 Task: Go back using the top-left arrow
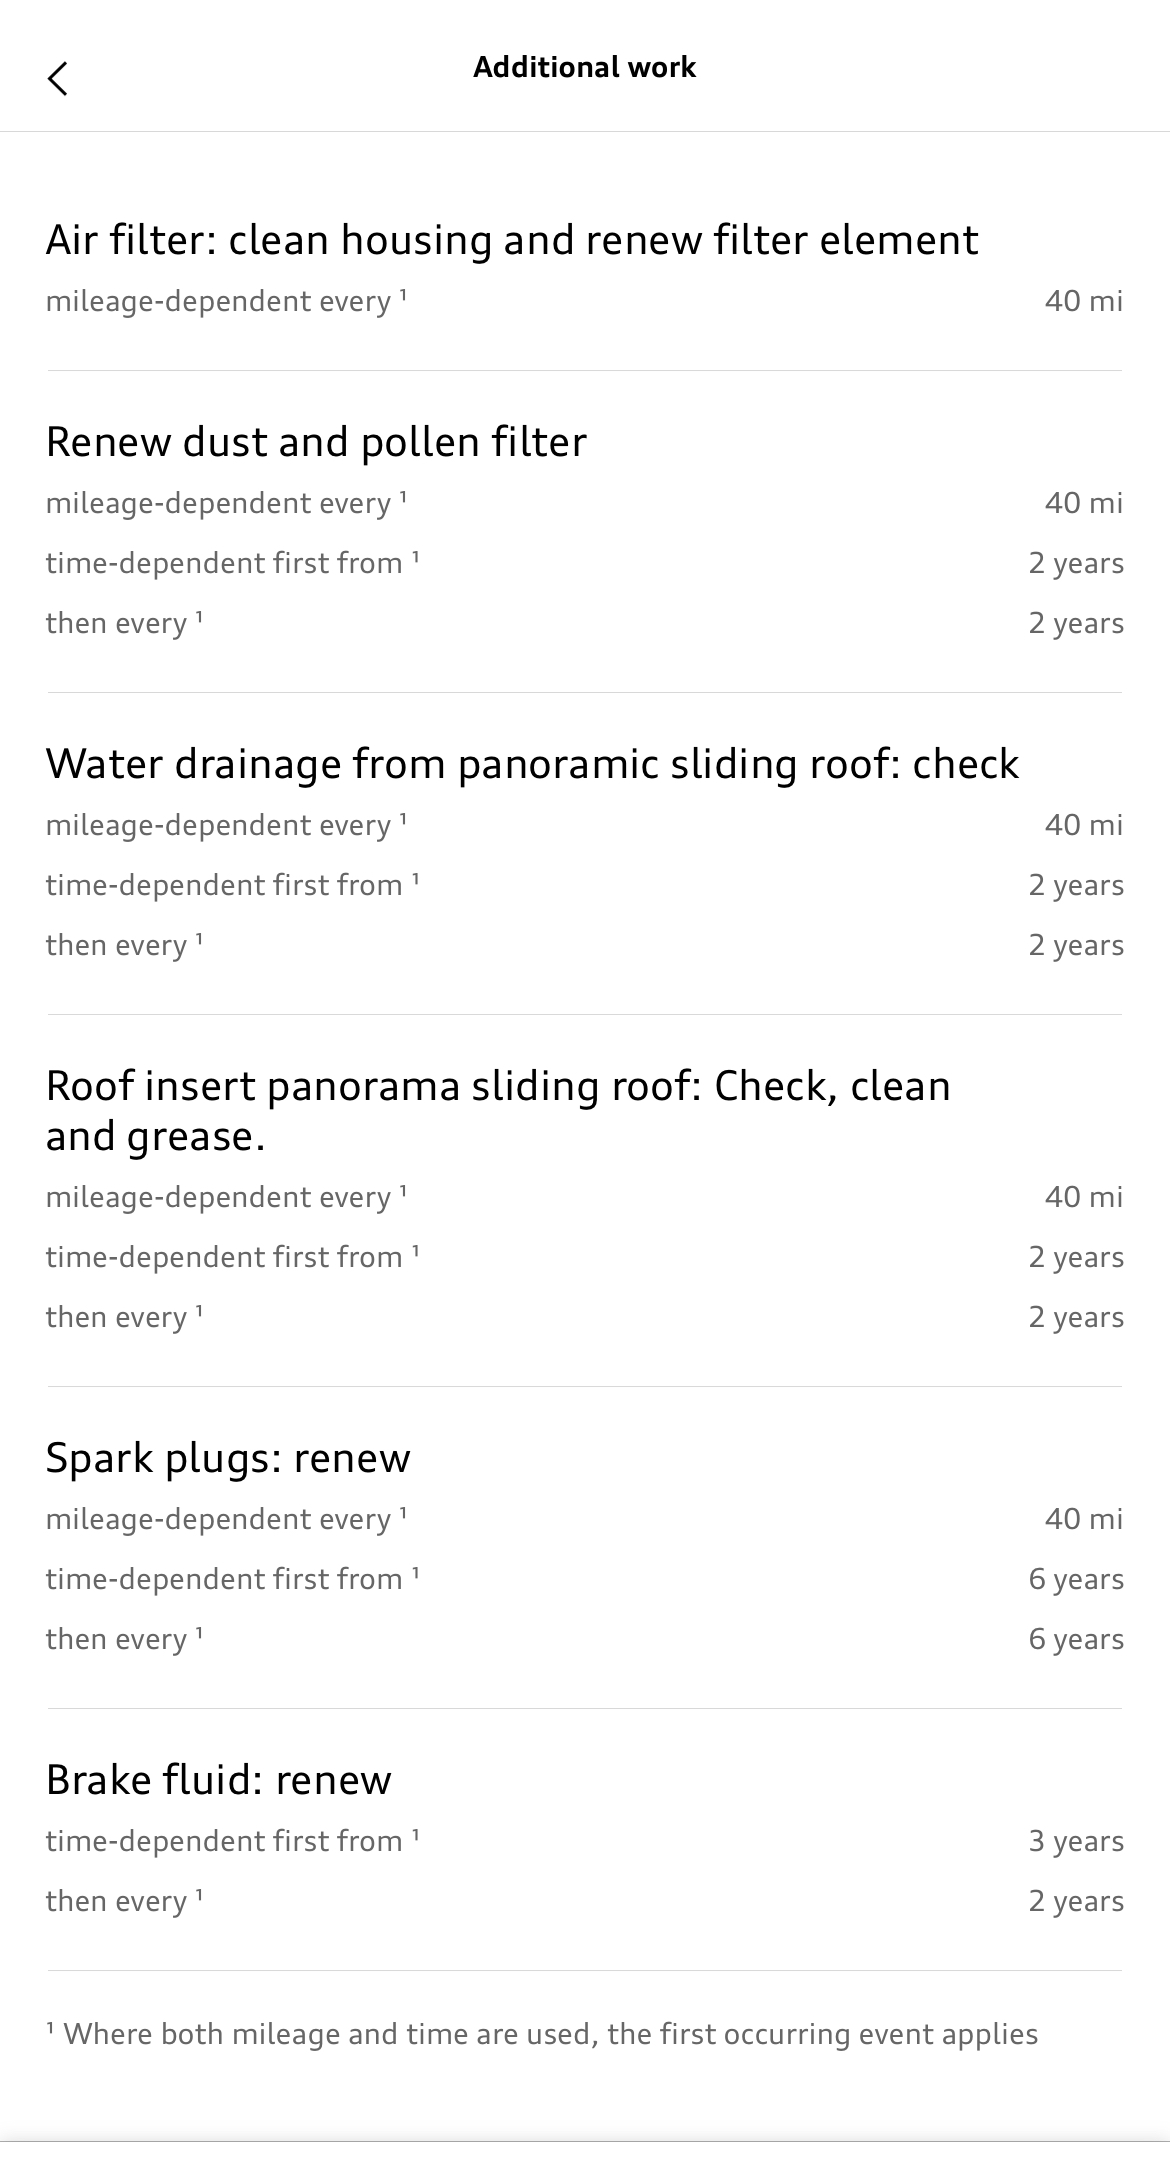[58, 78]
